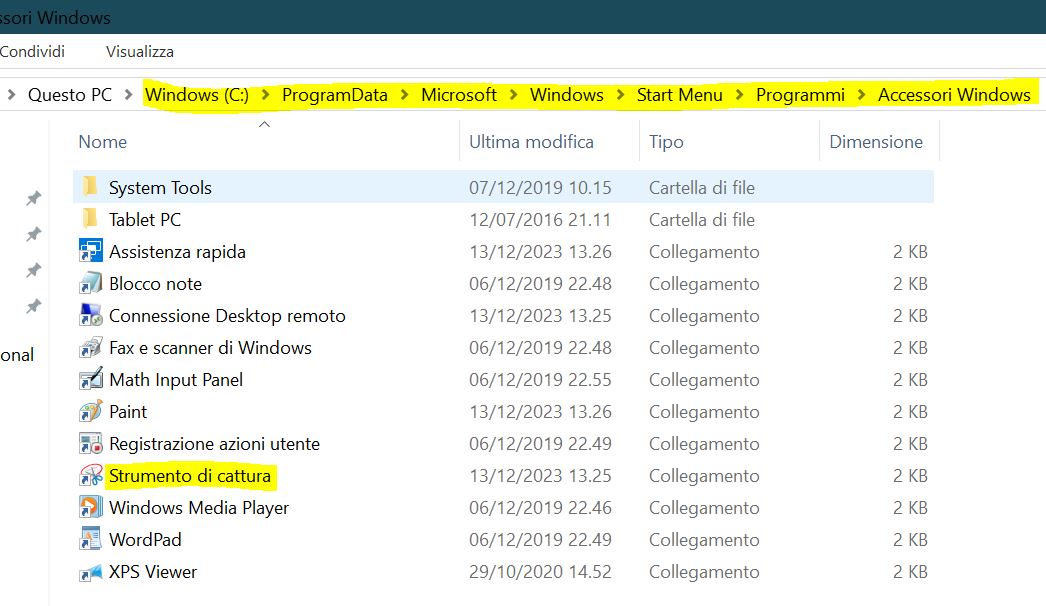Viewport: 1046px width, 606px height.
Task: Expand chevron after Questo PC
Action: coord(128,95)
